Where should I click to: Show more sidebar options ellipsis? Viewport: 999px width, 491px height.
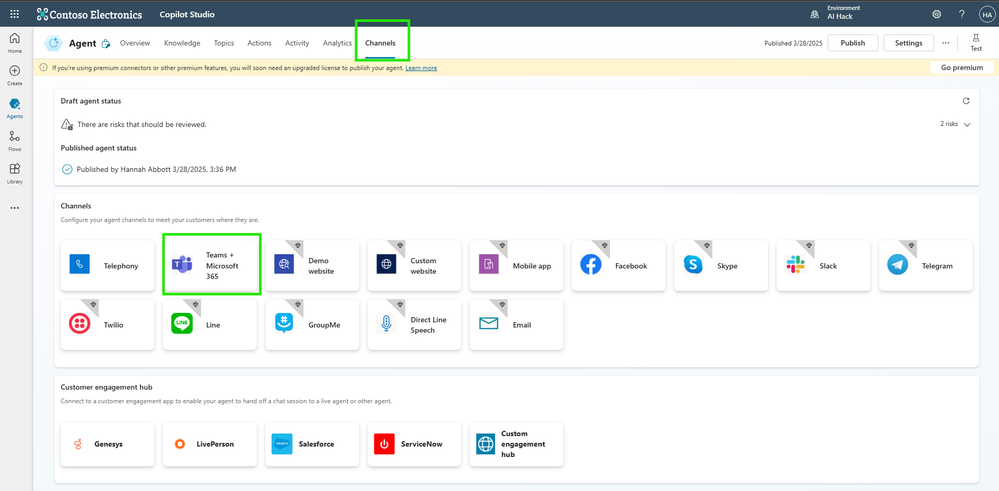[x=15, y=208]
